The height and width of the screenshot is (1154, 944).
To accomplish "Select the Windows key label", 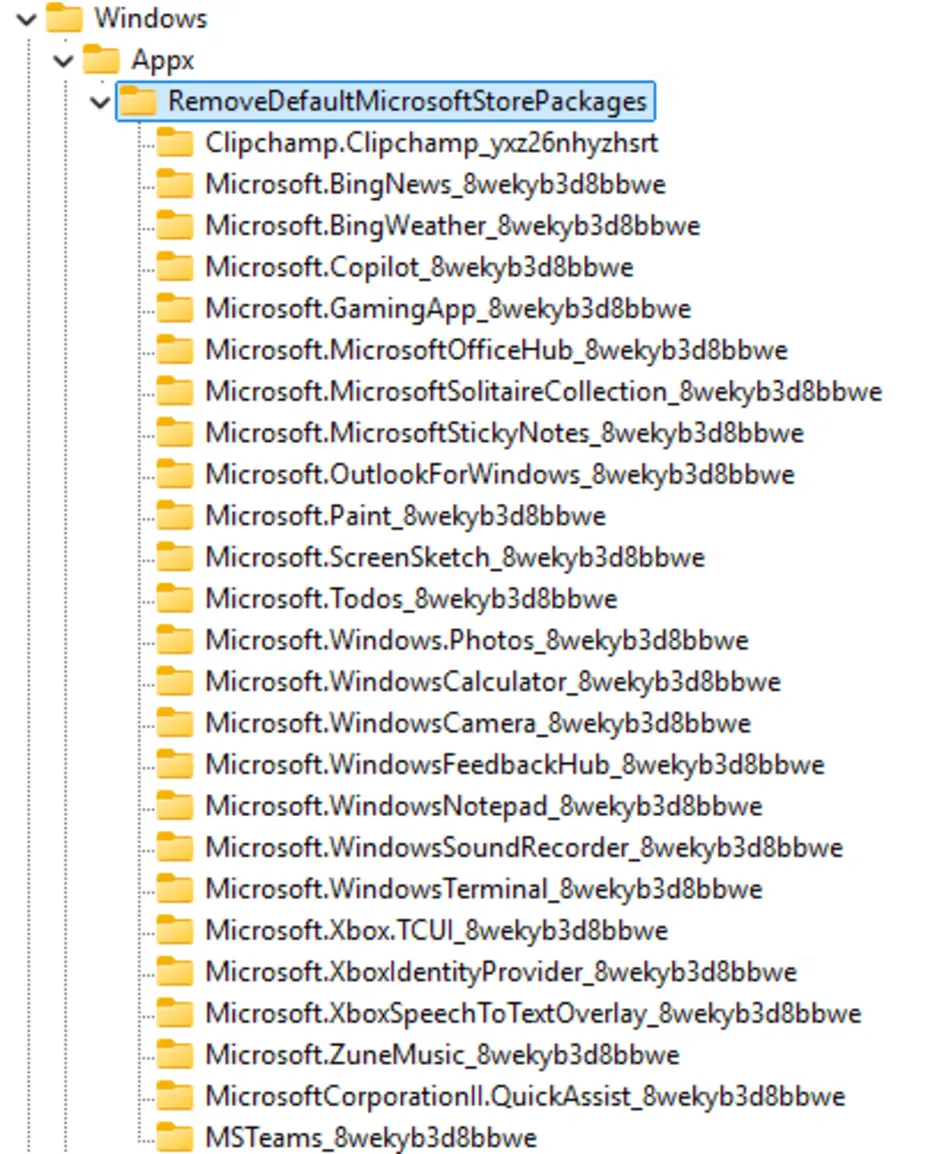I will click(x=151, y=18).
